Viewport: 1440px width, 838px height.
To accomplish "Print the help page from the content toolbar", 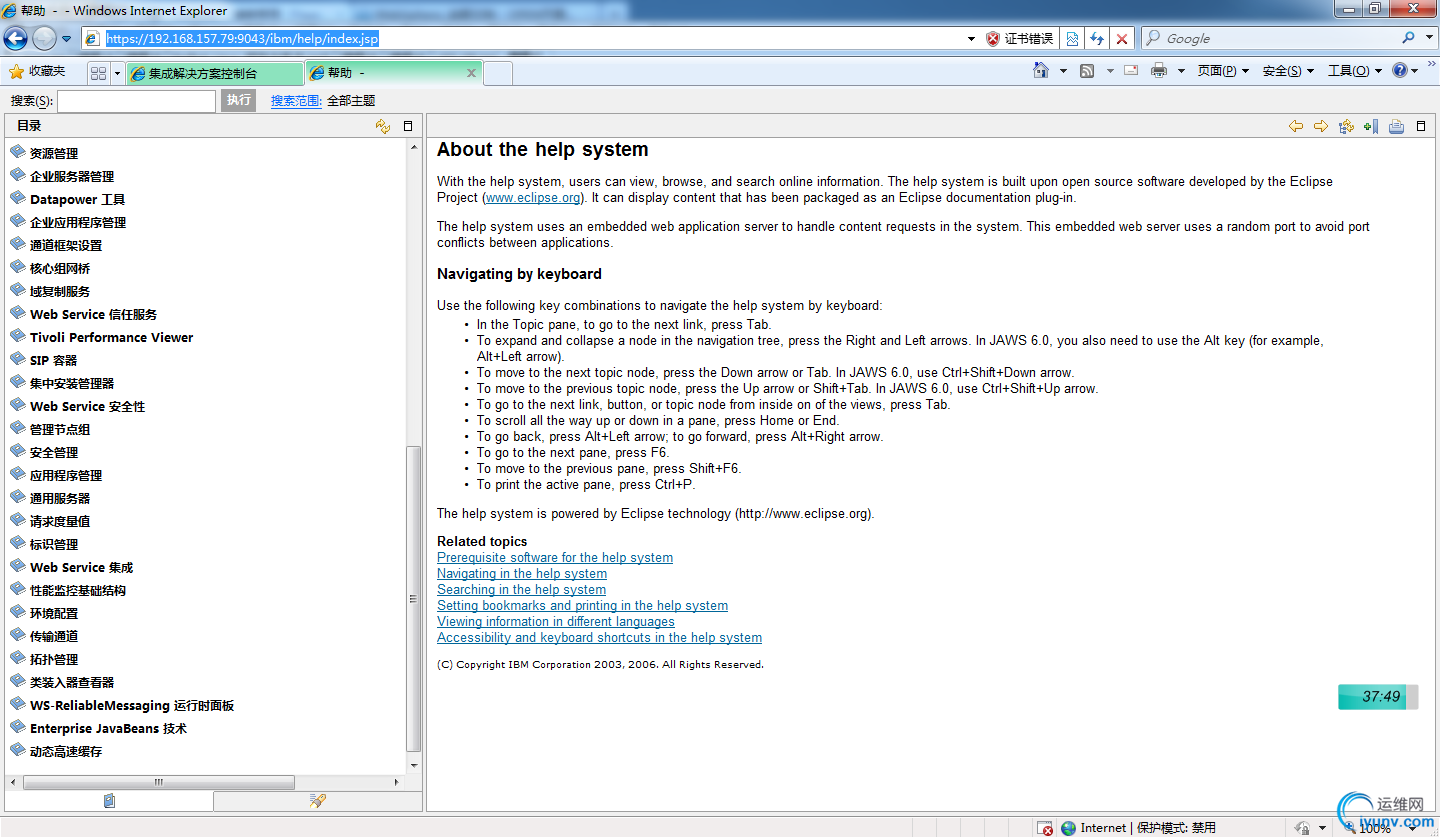I will 1396,126.
